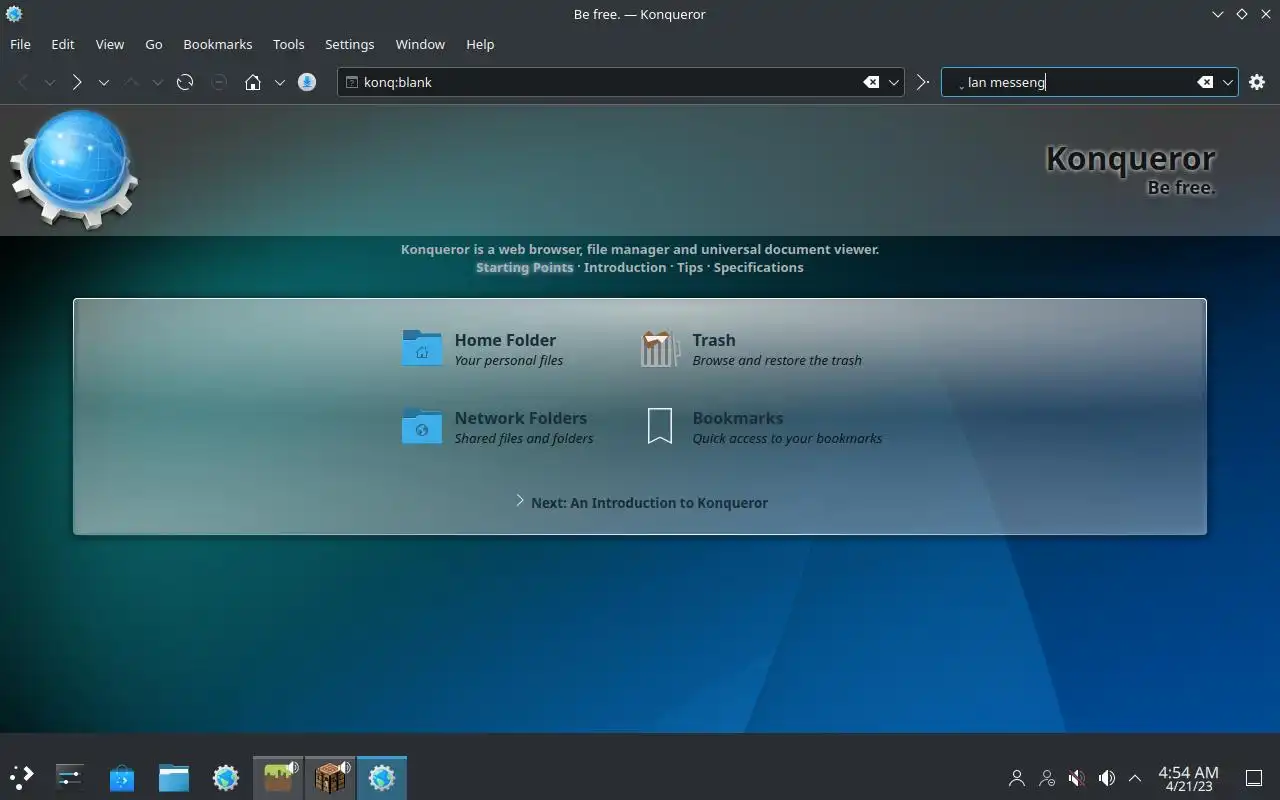Open the Tools menu
This screenshot has height=800, width=1280.
289,44
